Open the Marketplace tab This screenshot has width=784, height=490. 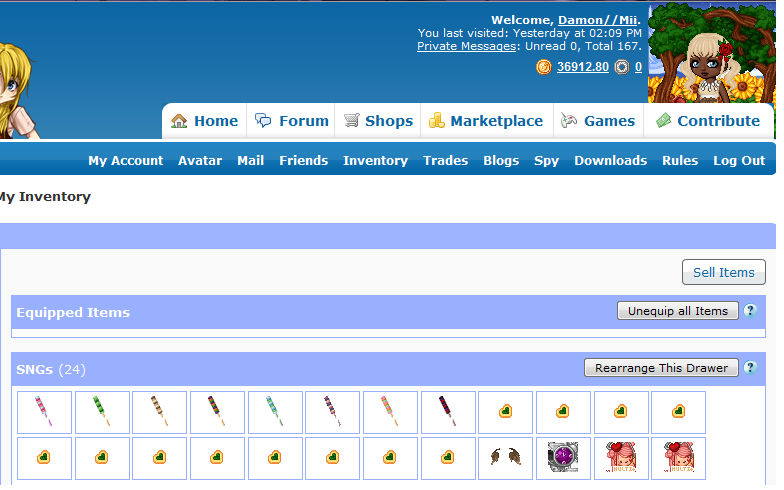(485, 121)
